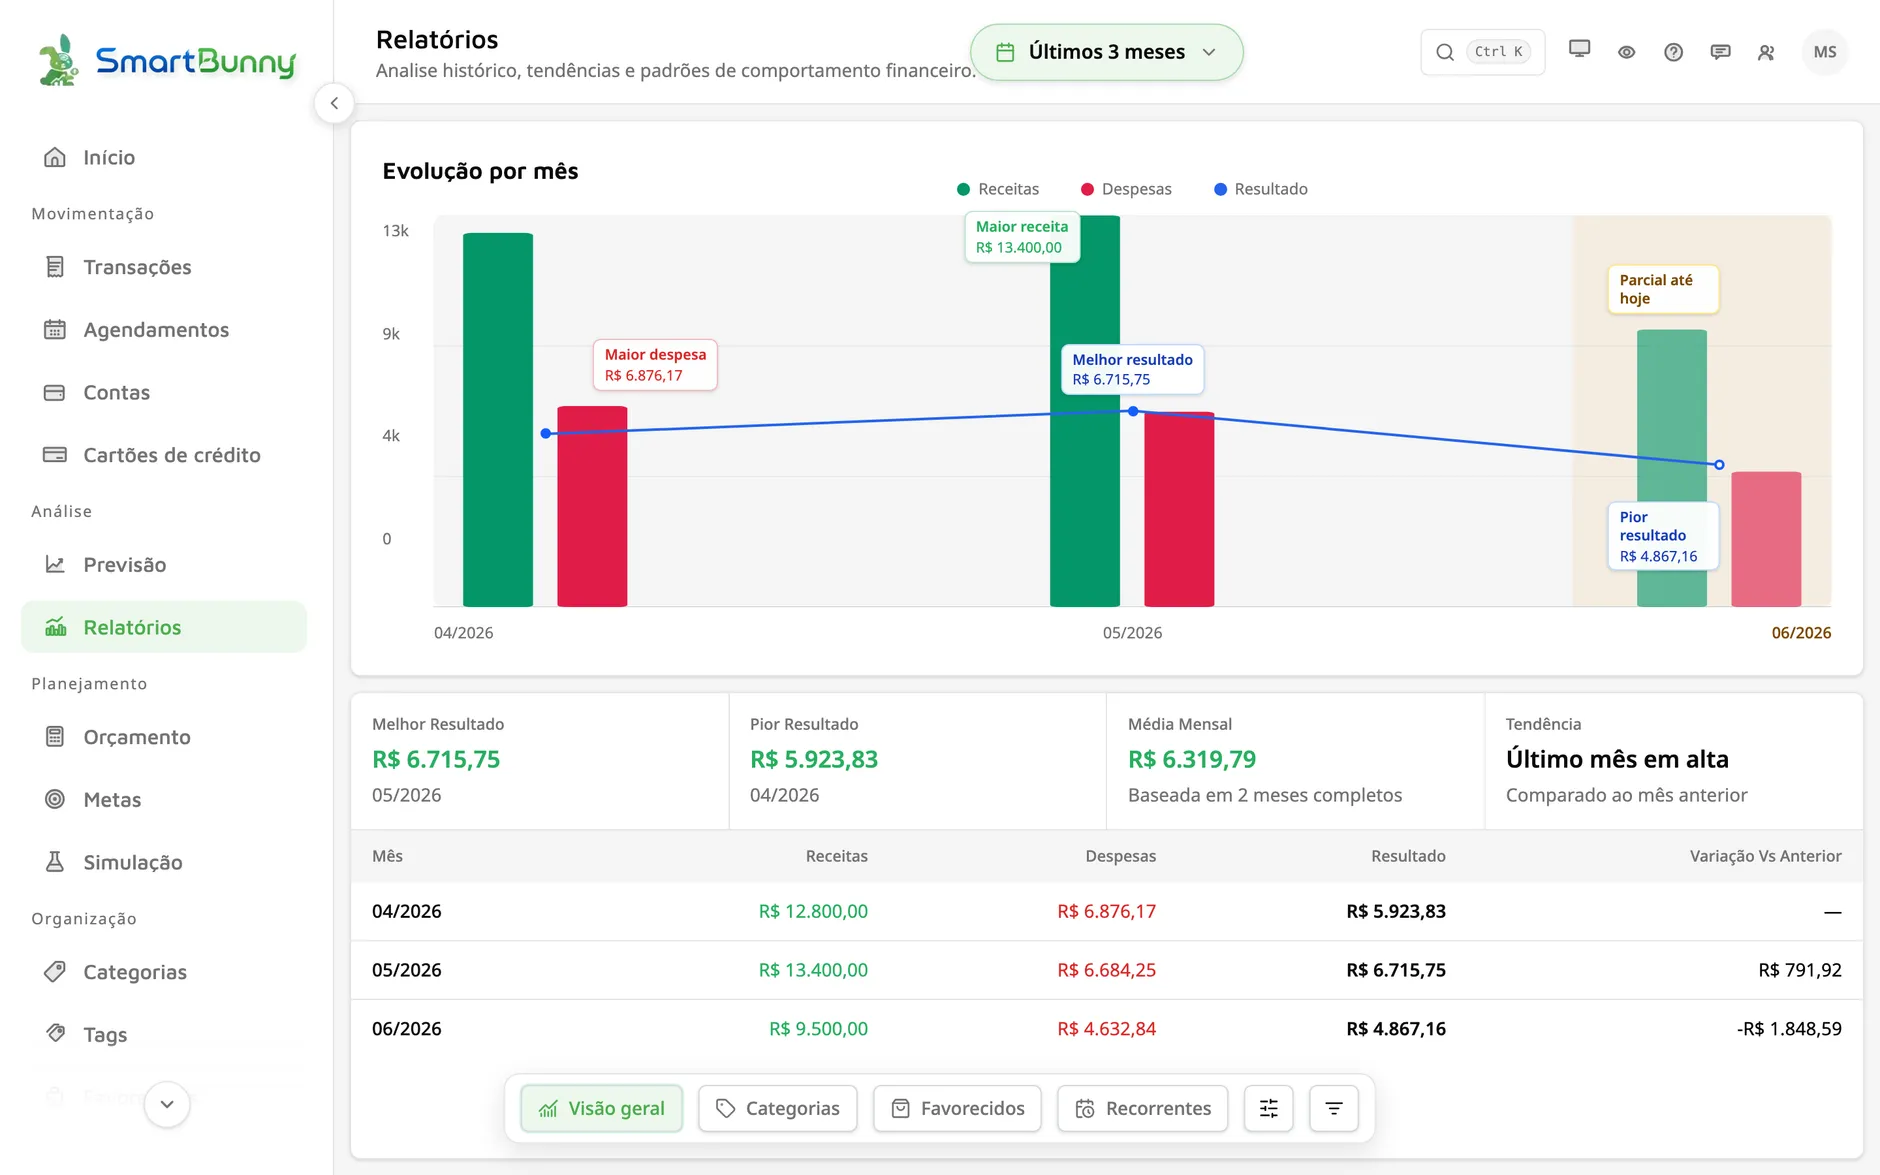Toggle Despesas series in chart legend

1126,189
